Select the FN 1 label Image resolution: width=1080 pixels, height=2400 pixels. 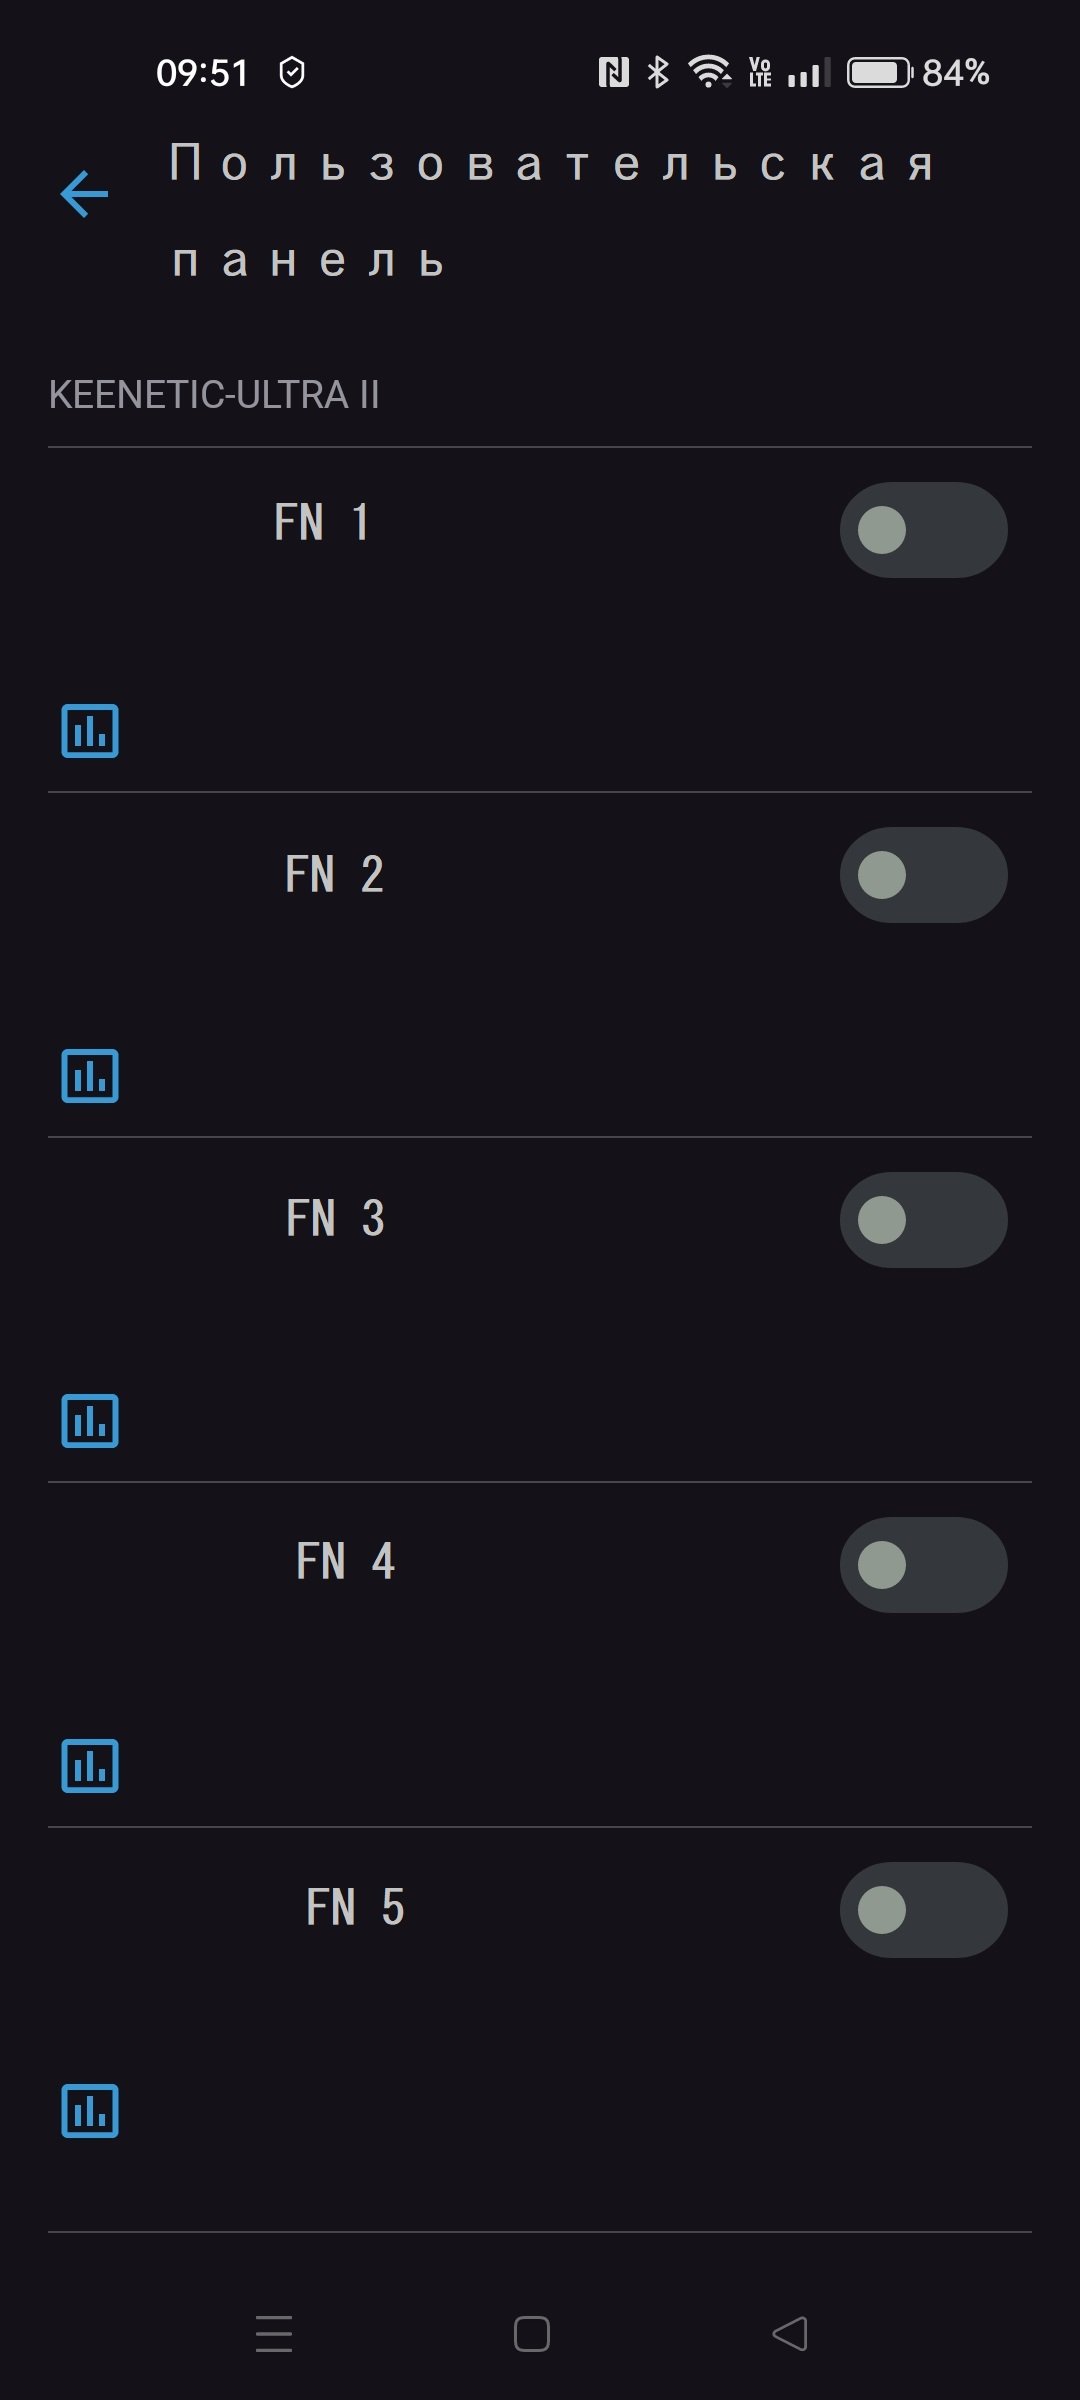(x=323, y=522)
